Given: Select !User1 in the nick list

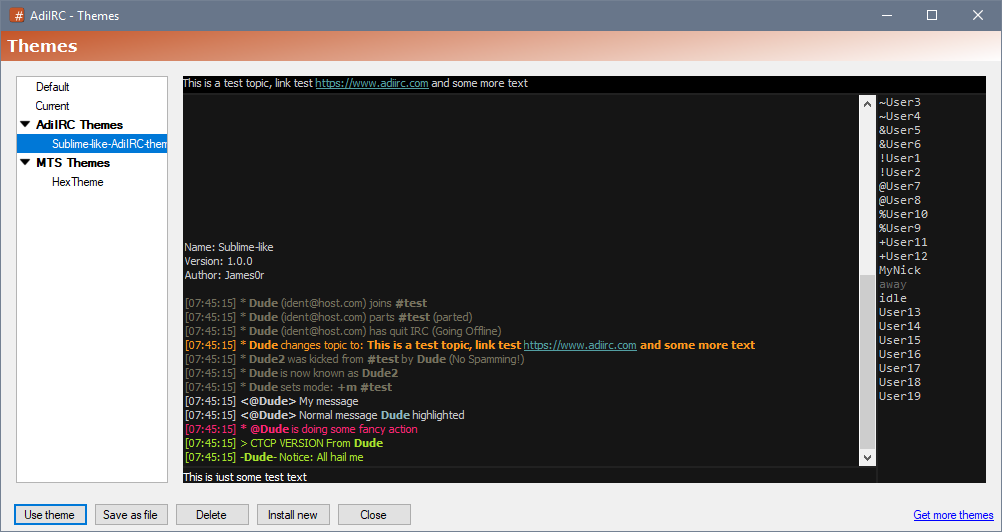Looking at the screenshot, I should [x=900, y=158].
